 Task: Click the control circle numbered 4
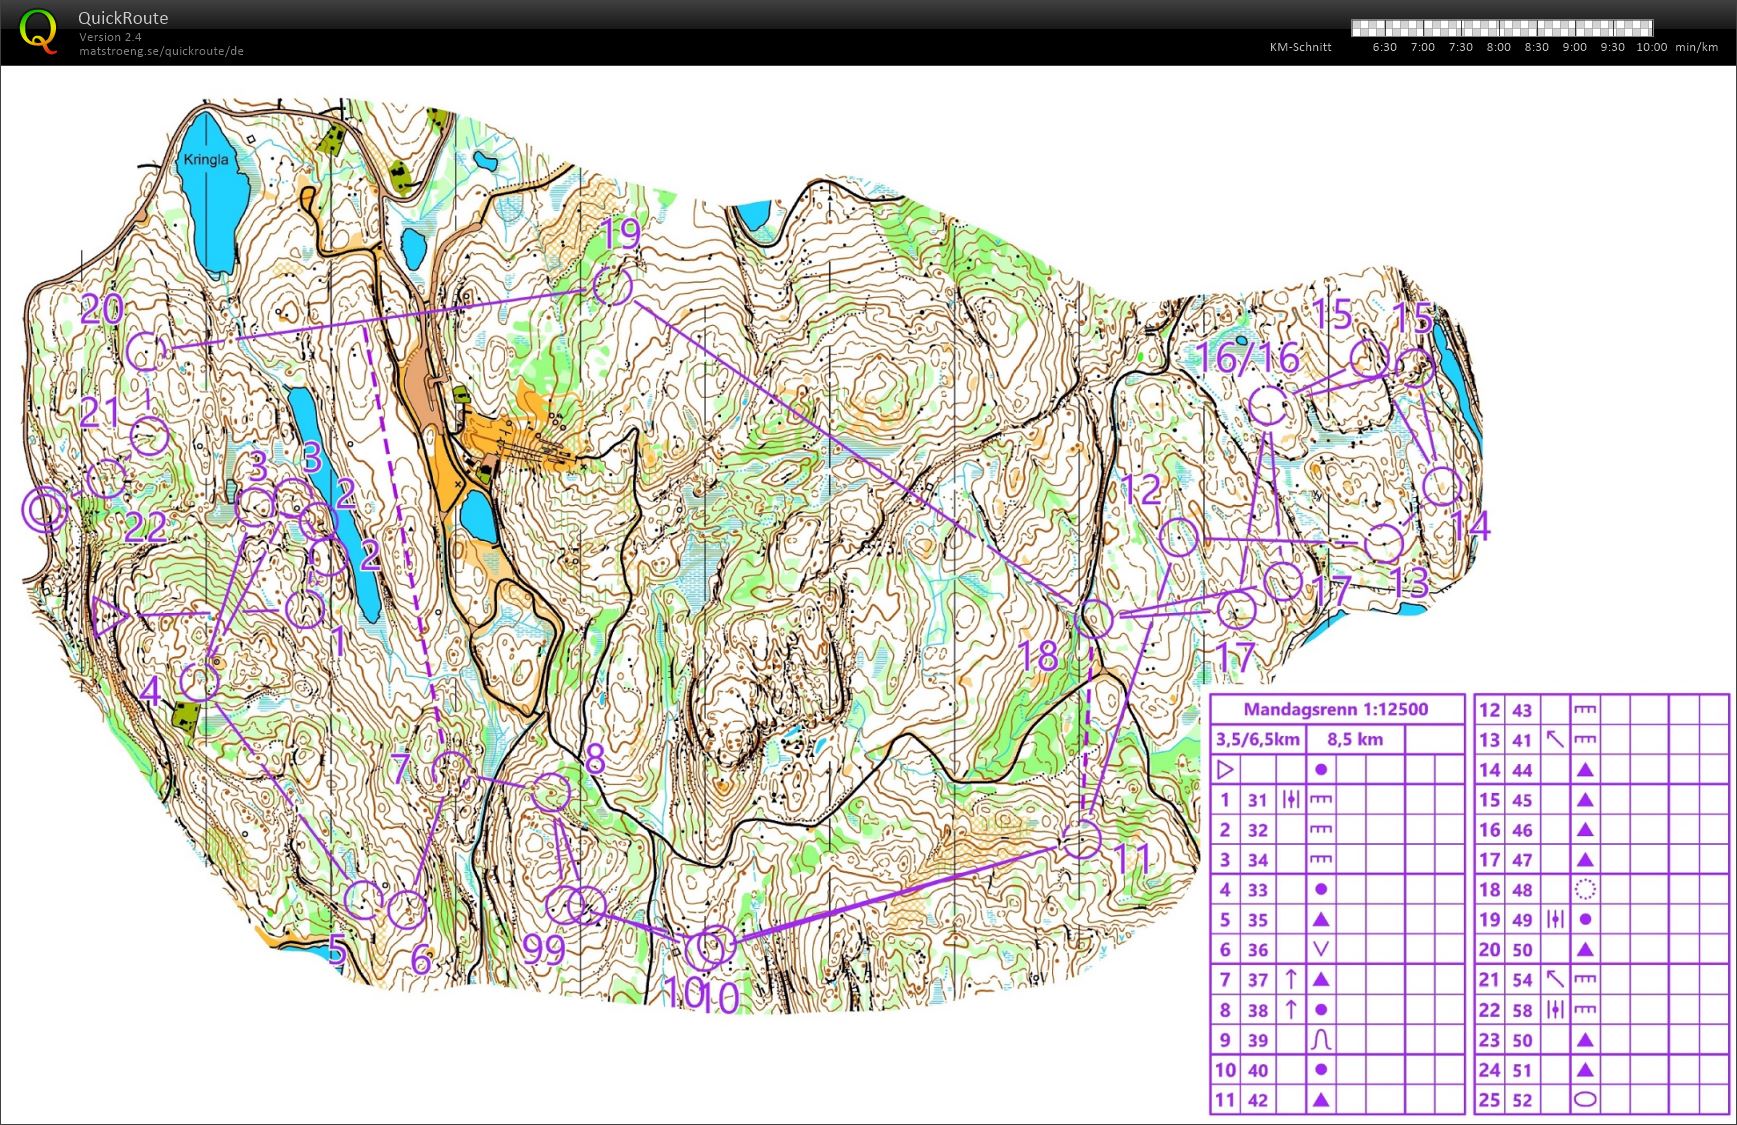[200, 682]
